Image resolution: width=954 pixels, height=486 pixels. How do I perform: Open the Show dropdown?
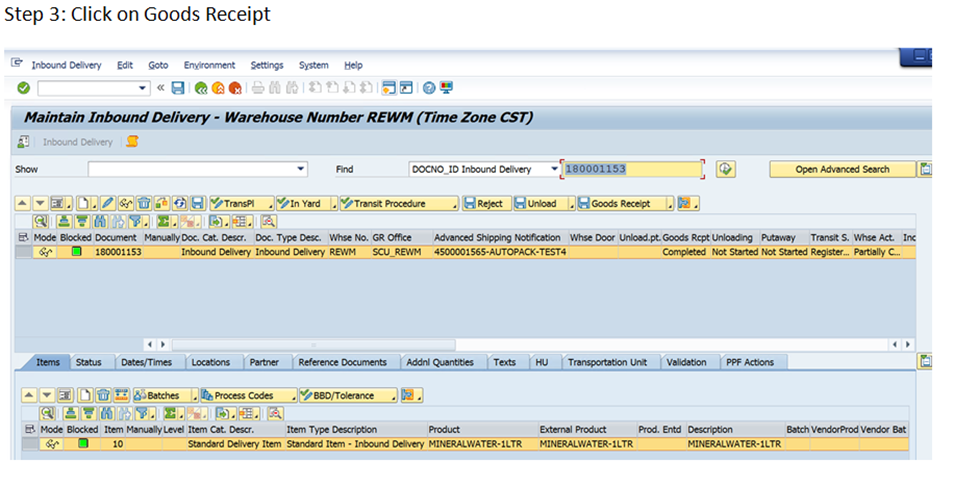[x=301, y=169]
